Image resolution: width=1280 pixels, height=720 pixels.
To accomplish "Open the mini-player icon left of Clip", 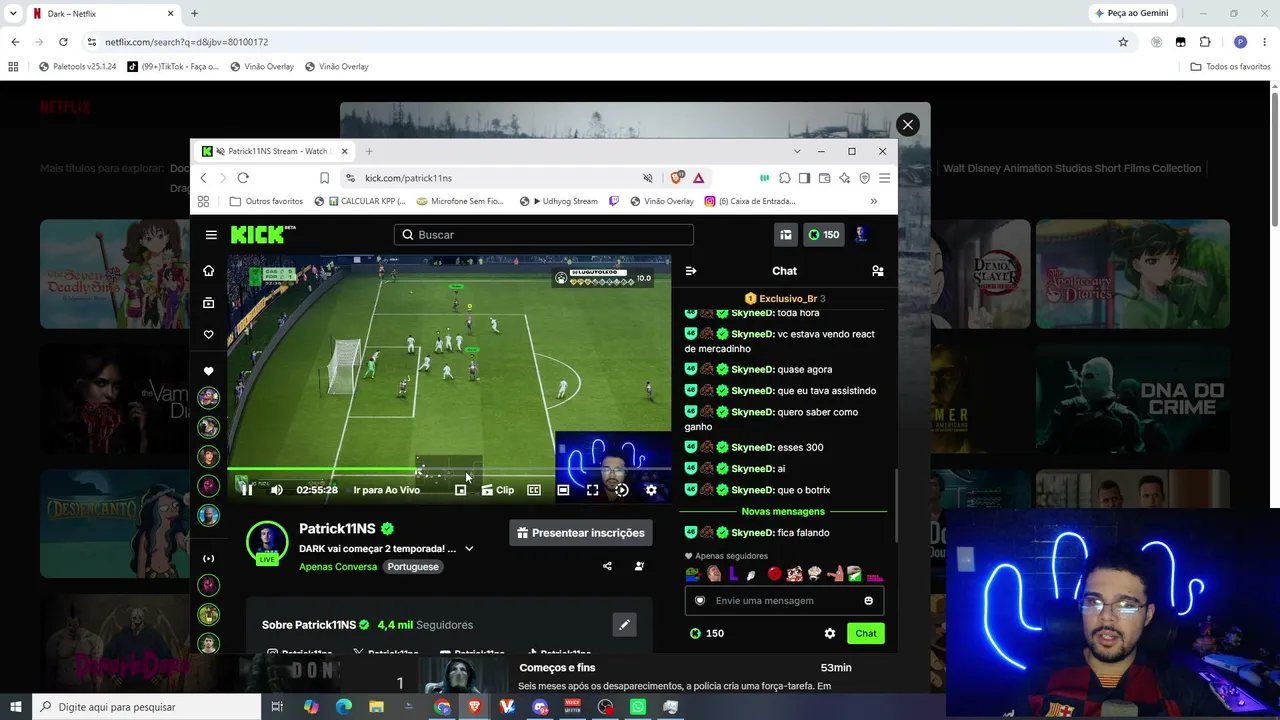I will 460,490.
